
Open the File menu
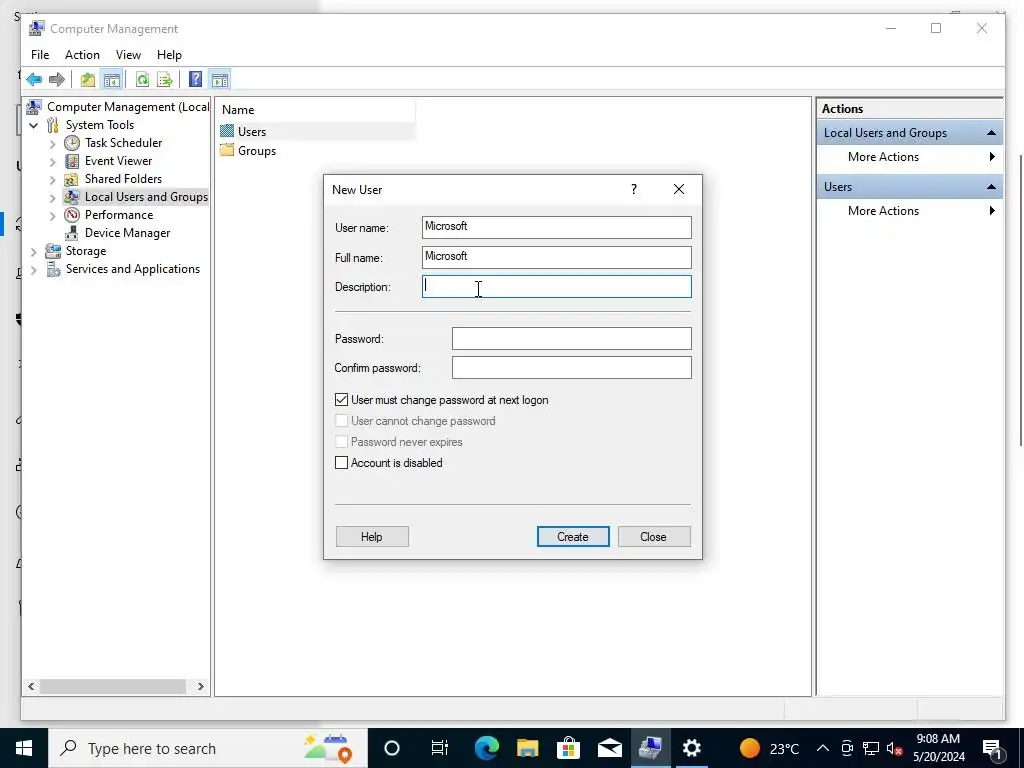pyautogui.click(x=40, y=55)
